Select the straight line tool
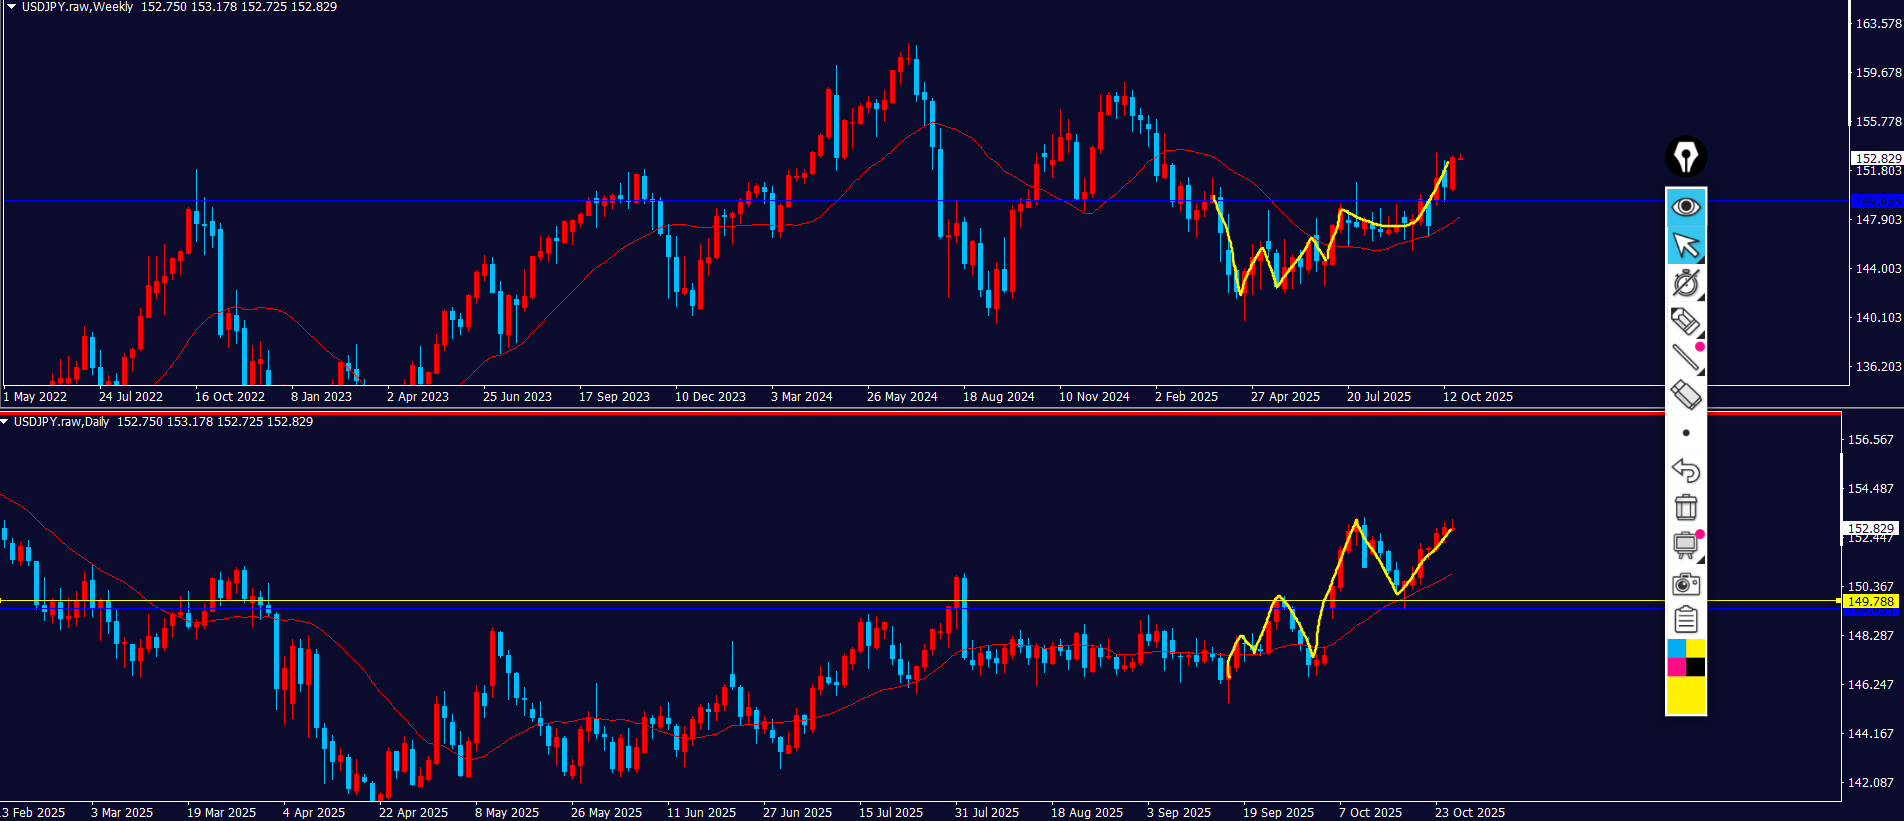Screen dimensions: 1904x821 tap(1685, 358)
